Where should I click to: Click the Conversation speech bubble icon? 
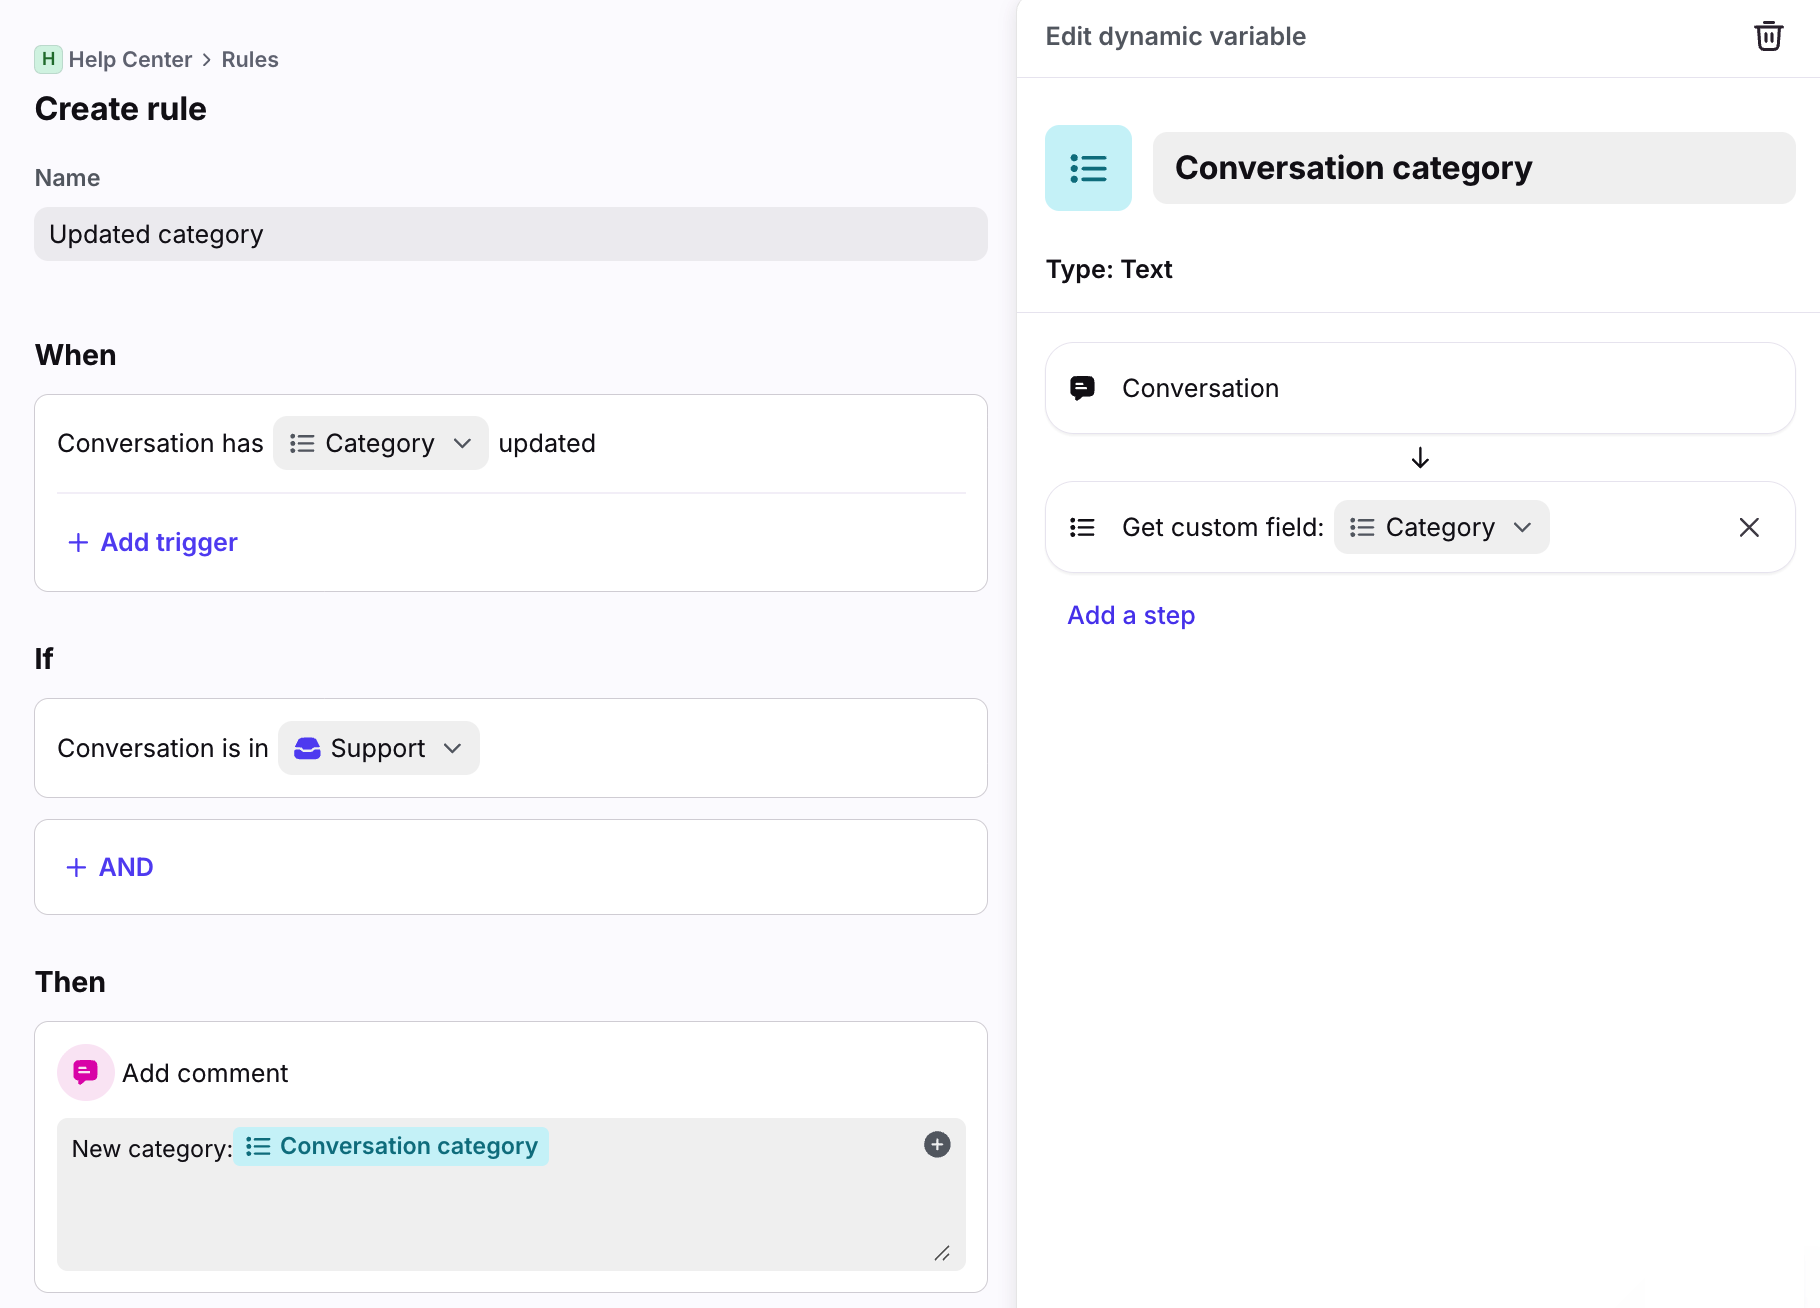(1082, 388)
